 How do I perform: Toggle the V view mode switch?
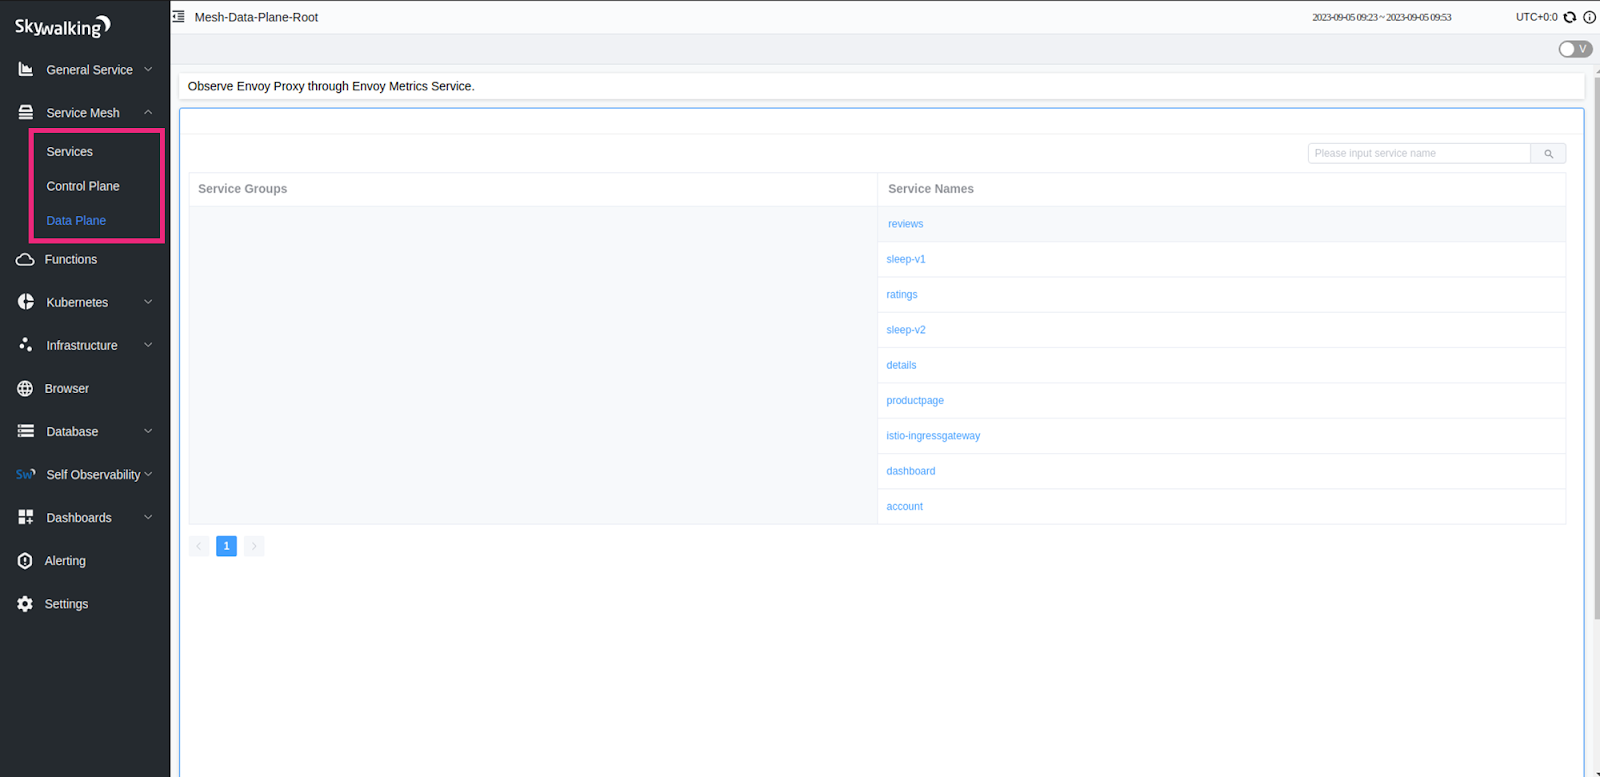pos(1575,49)
